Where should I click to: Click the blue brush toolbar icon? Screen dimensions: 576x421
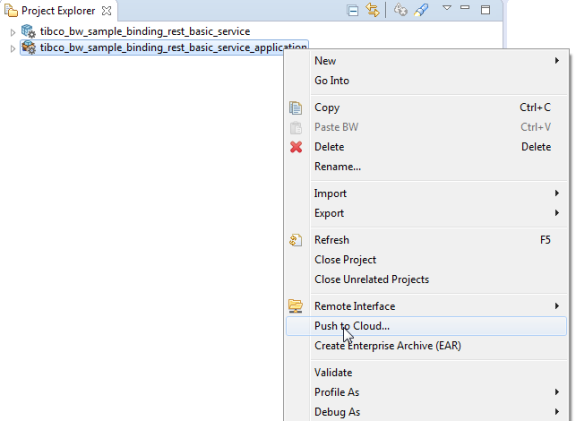pyautogui.click(x=421, y=10)
